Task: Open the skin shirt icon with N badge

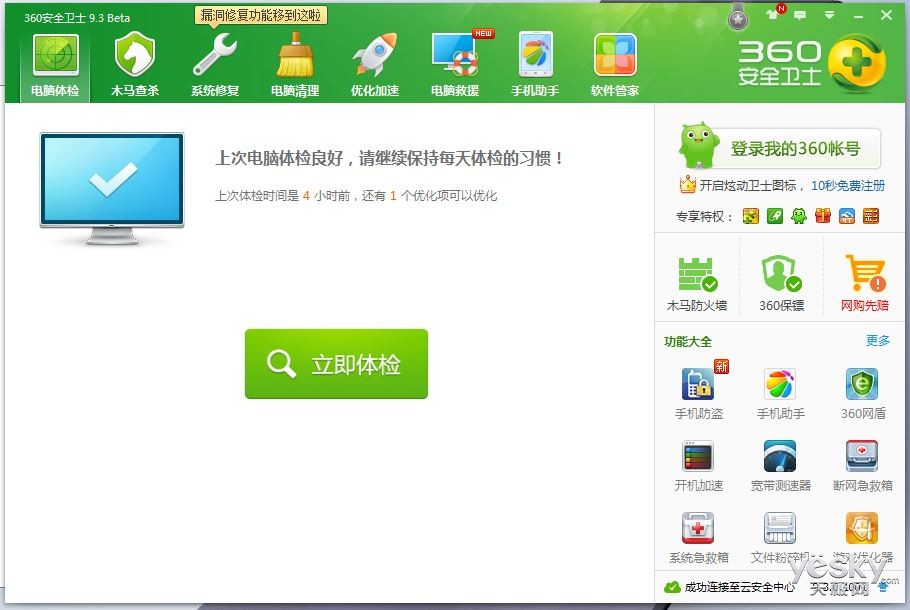Action: point(773,14)
